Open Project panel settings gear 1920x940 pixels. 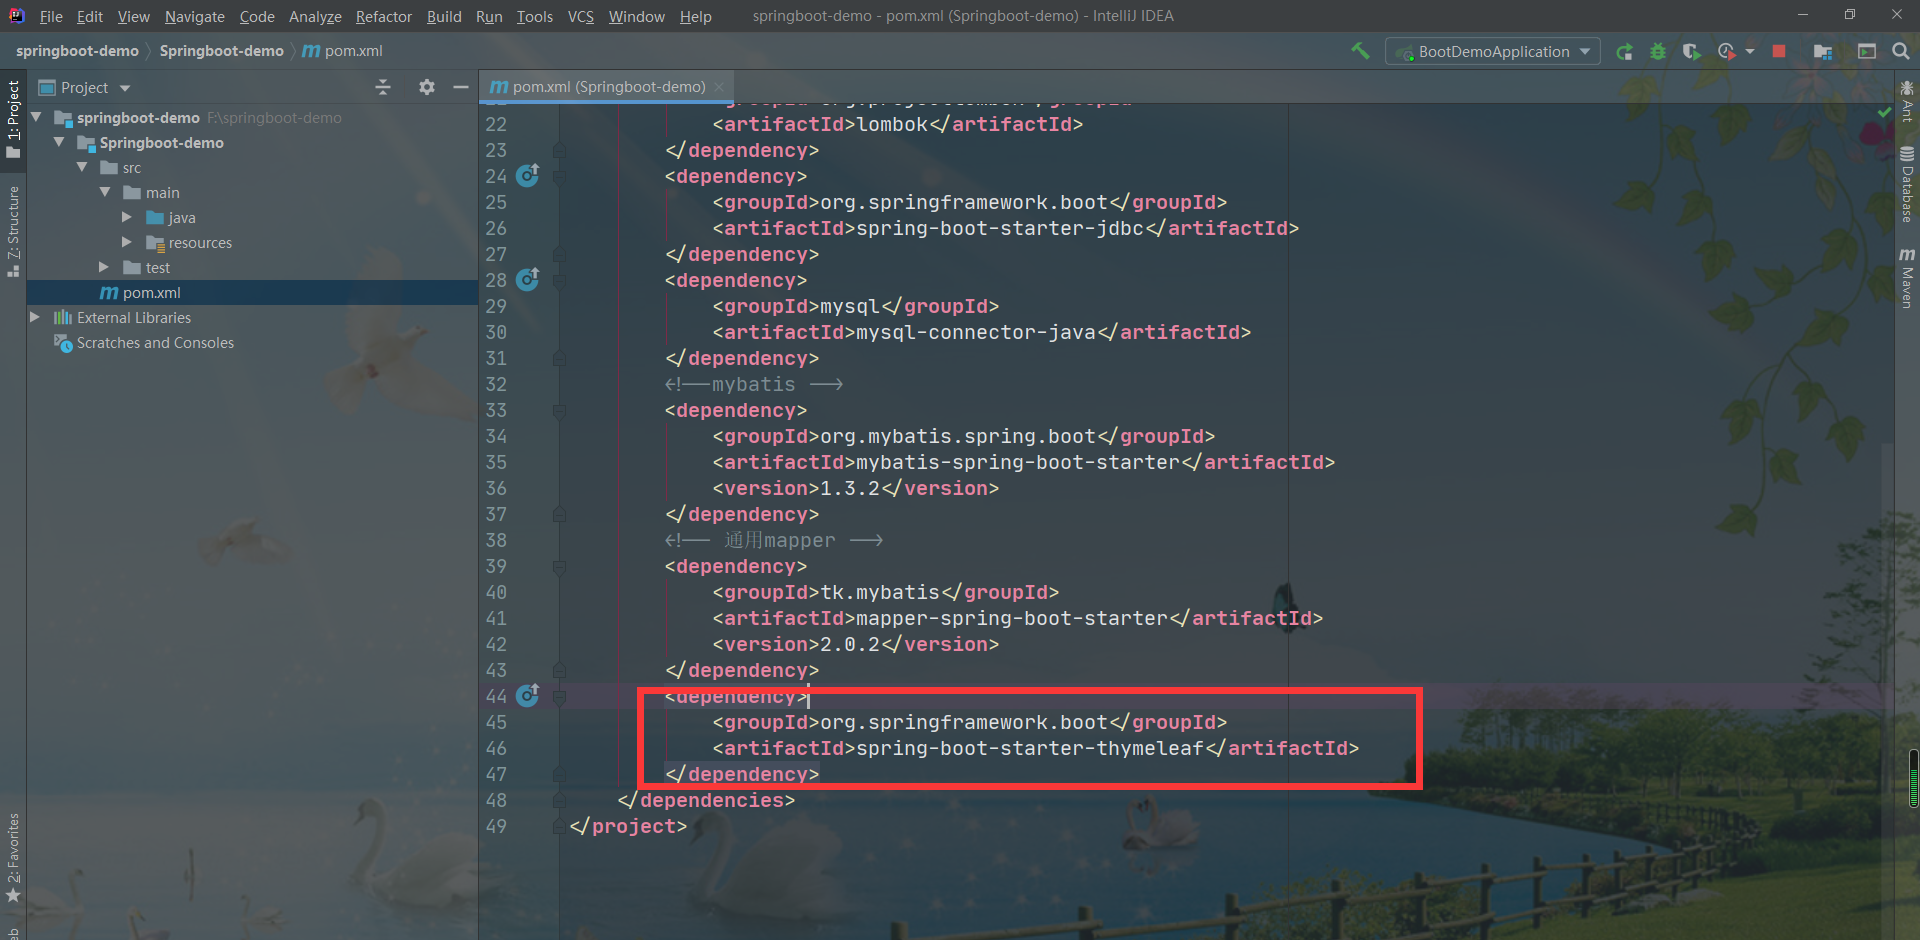[427, 87]
